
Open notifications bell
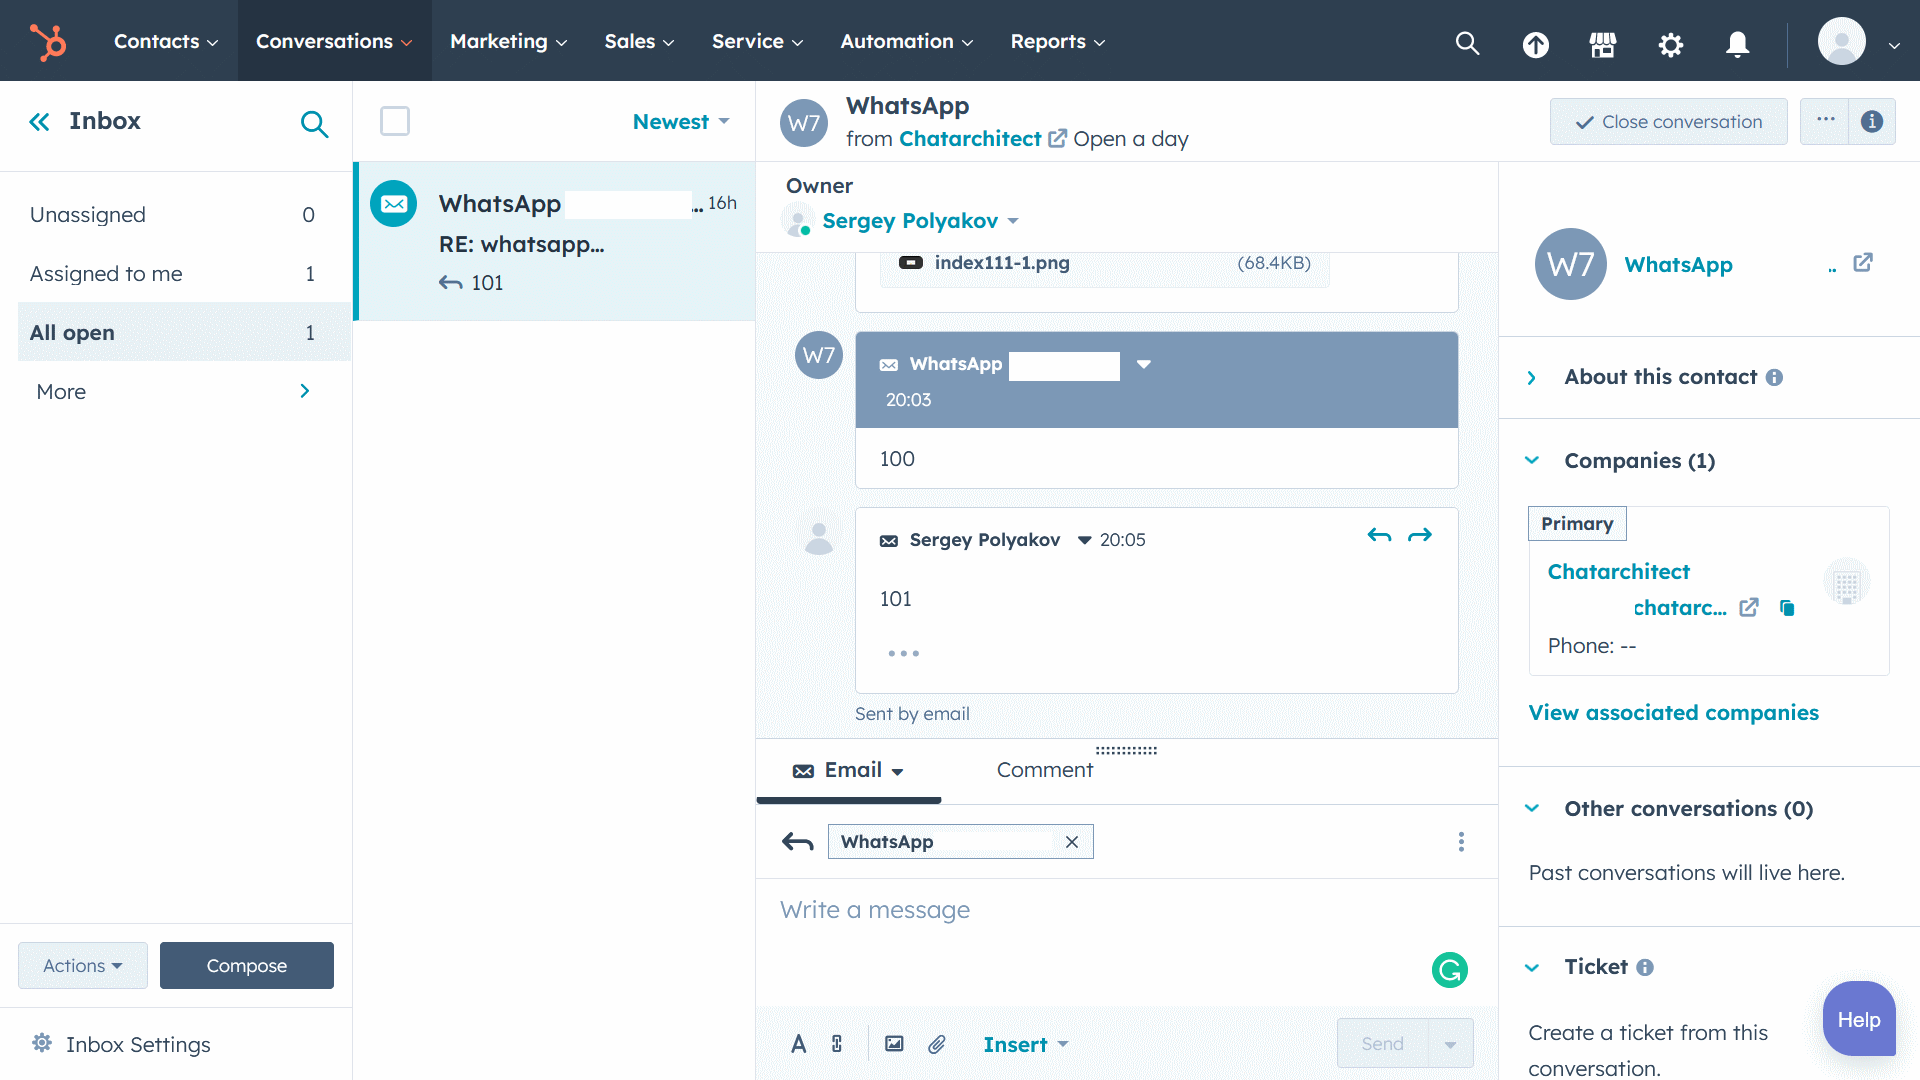pyautogui.click(x=1737, y=43)
